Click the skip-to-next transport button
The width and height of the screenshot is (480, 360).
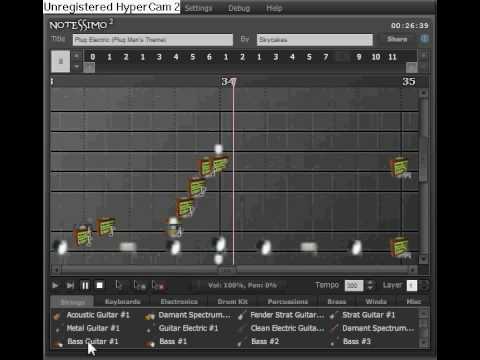click(x=70, y=285)
